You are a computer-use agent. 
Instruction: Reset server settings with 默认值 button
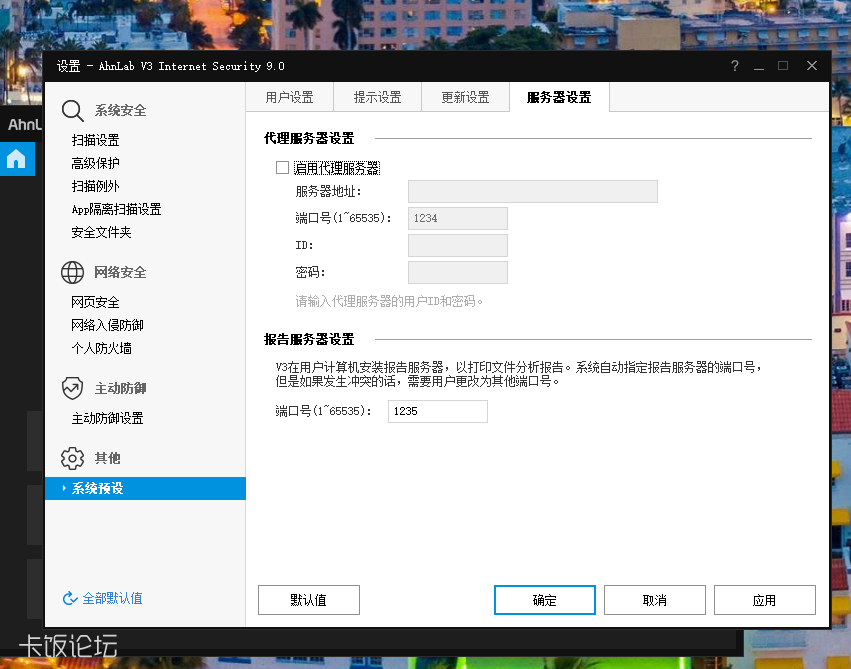click(308, 600)
